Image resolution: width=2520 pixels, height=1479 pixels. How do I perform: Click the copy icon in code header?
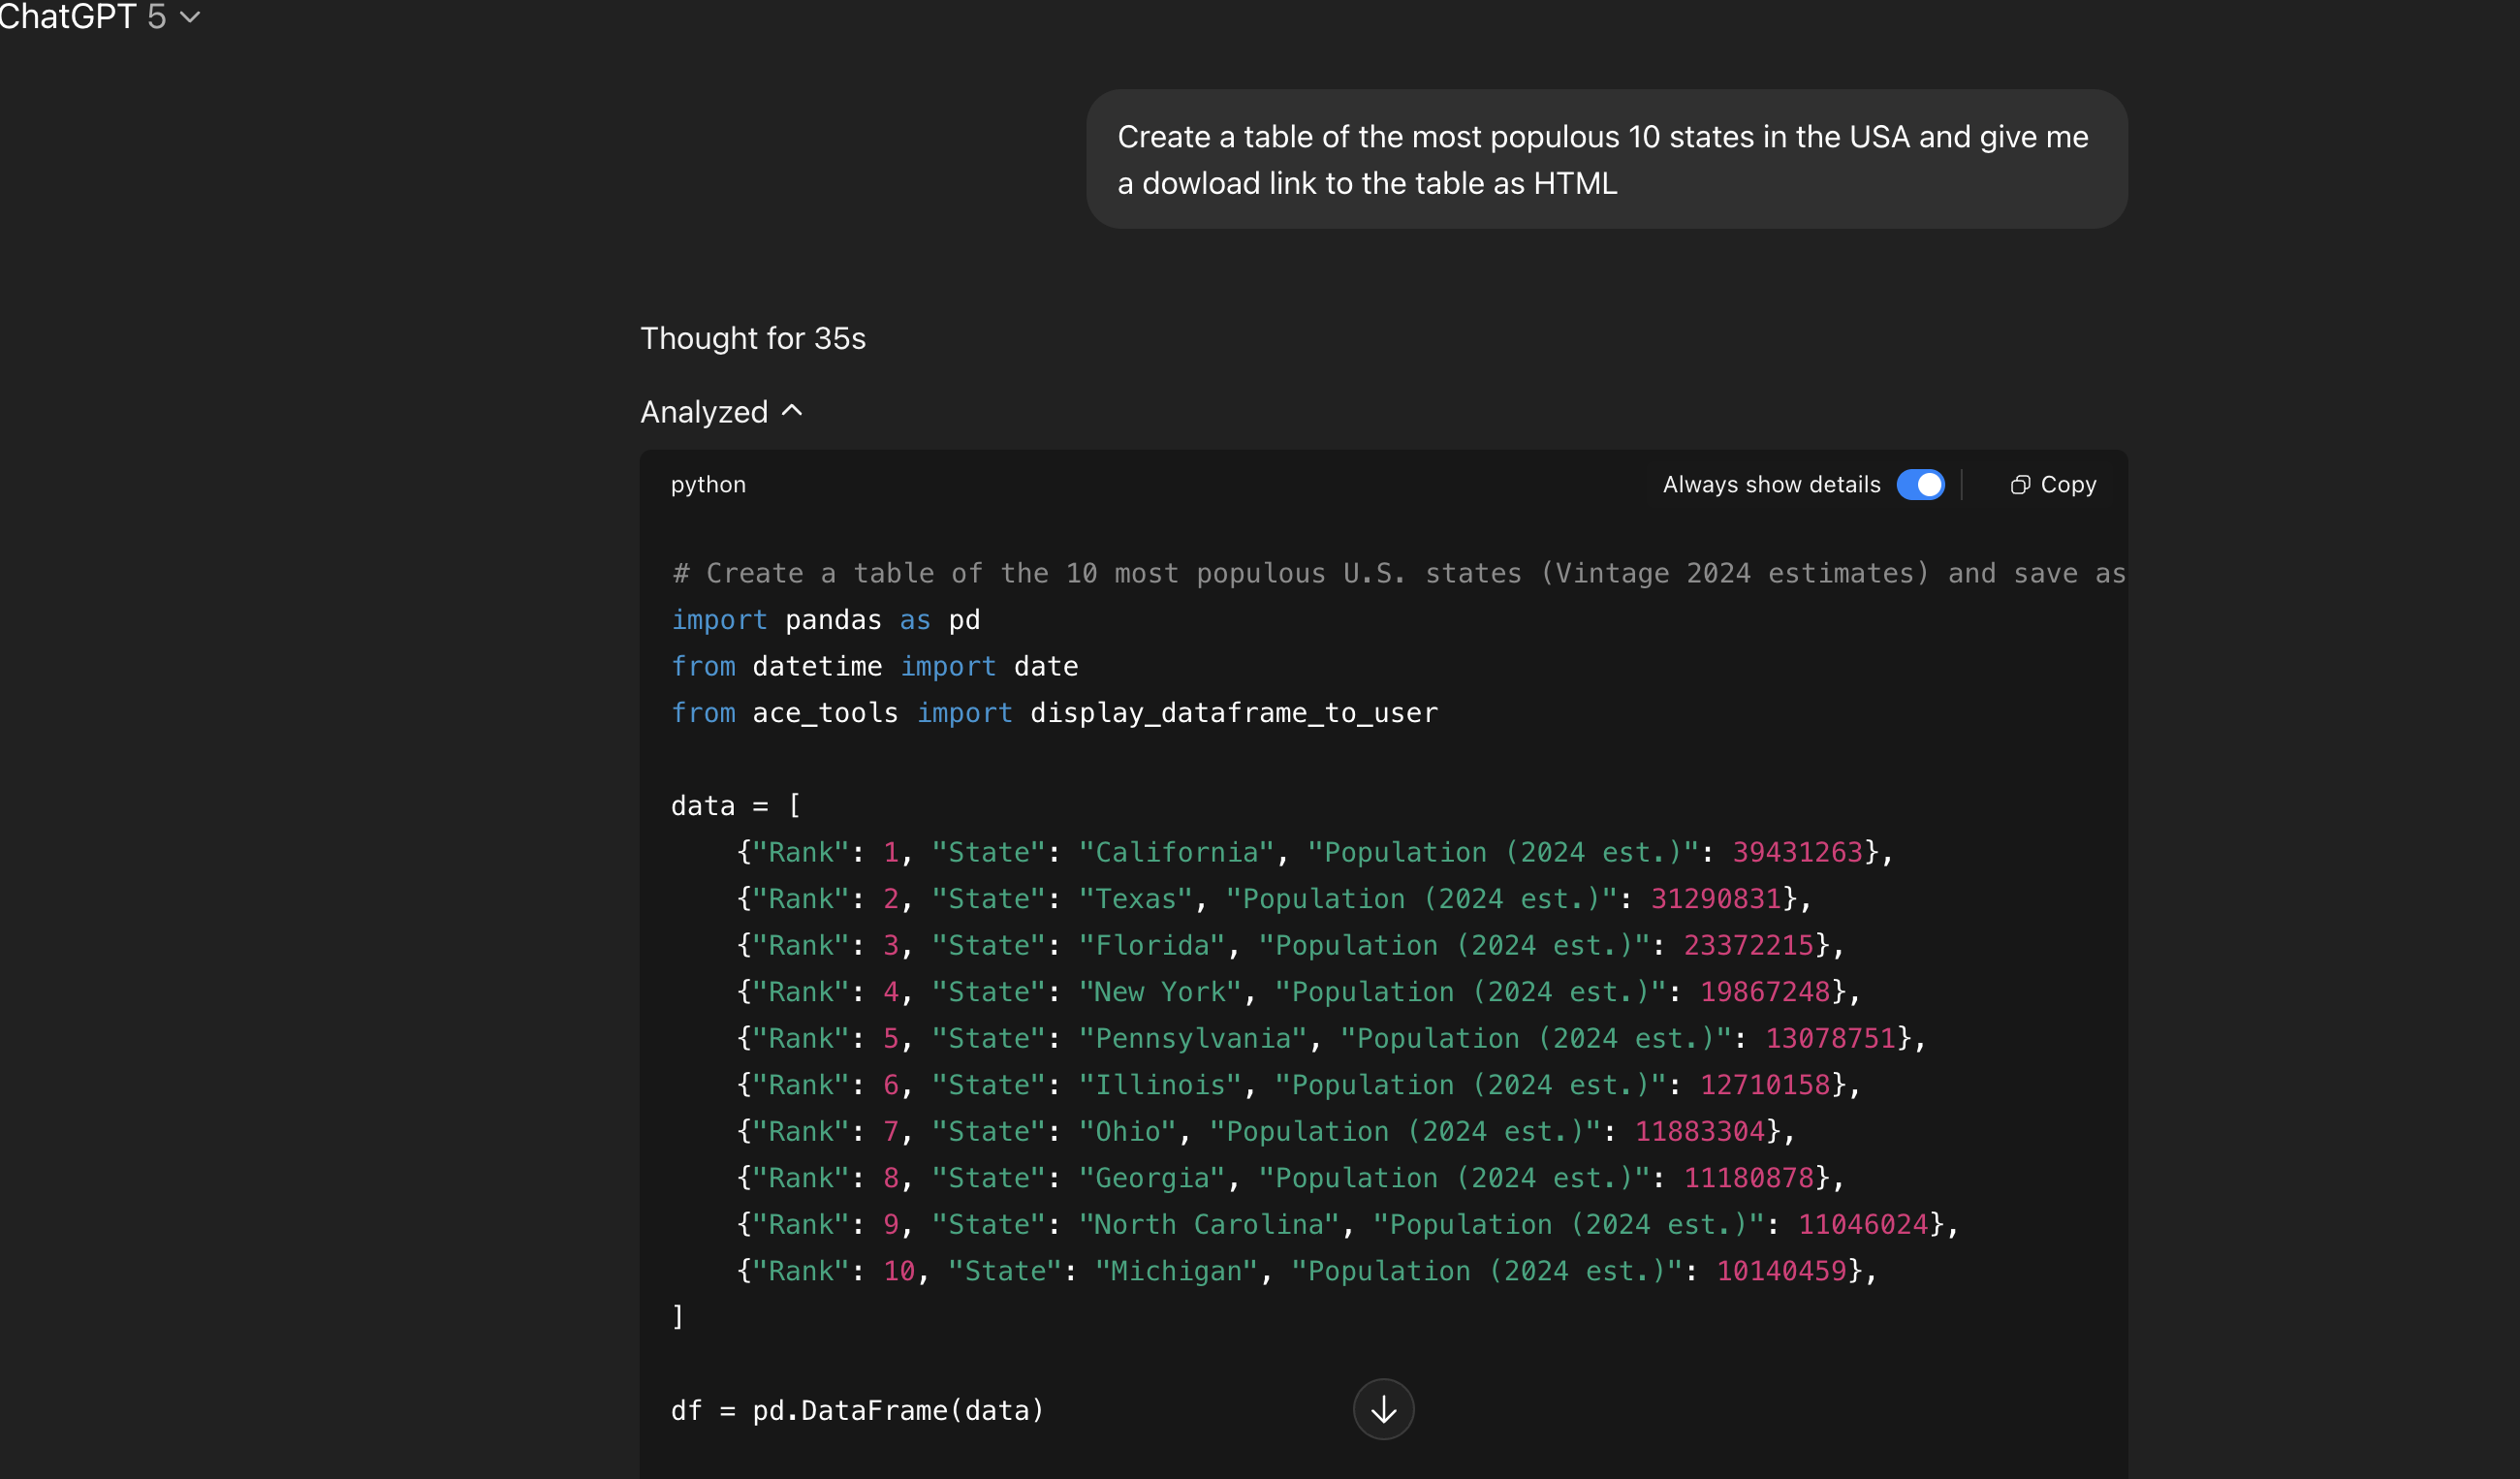pyautogui.click(x=2019, y=485)
